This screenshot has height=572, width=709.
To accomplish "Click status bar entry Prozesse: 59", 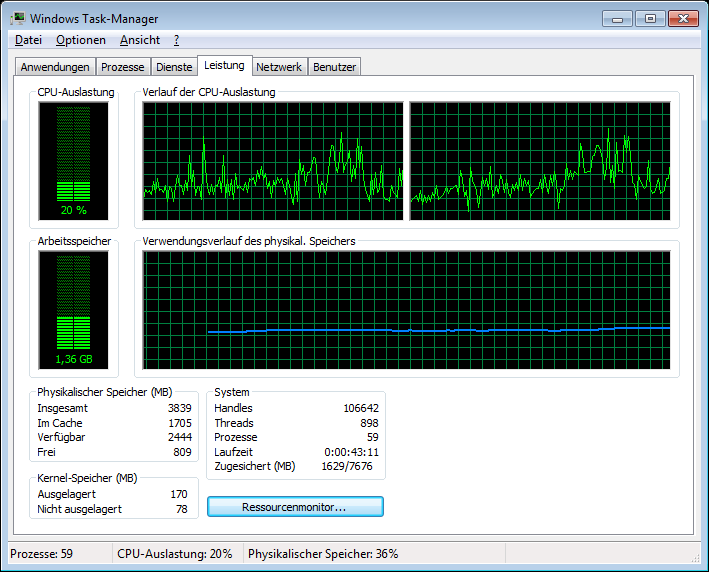I will (x=41, y=554).
